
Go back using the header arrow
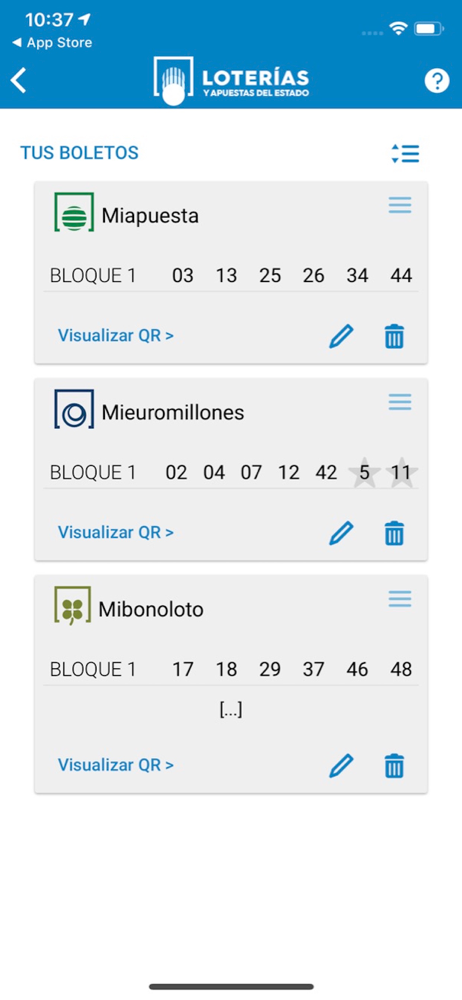tap(19, 81)
